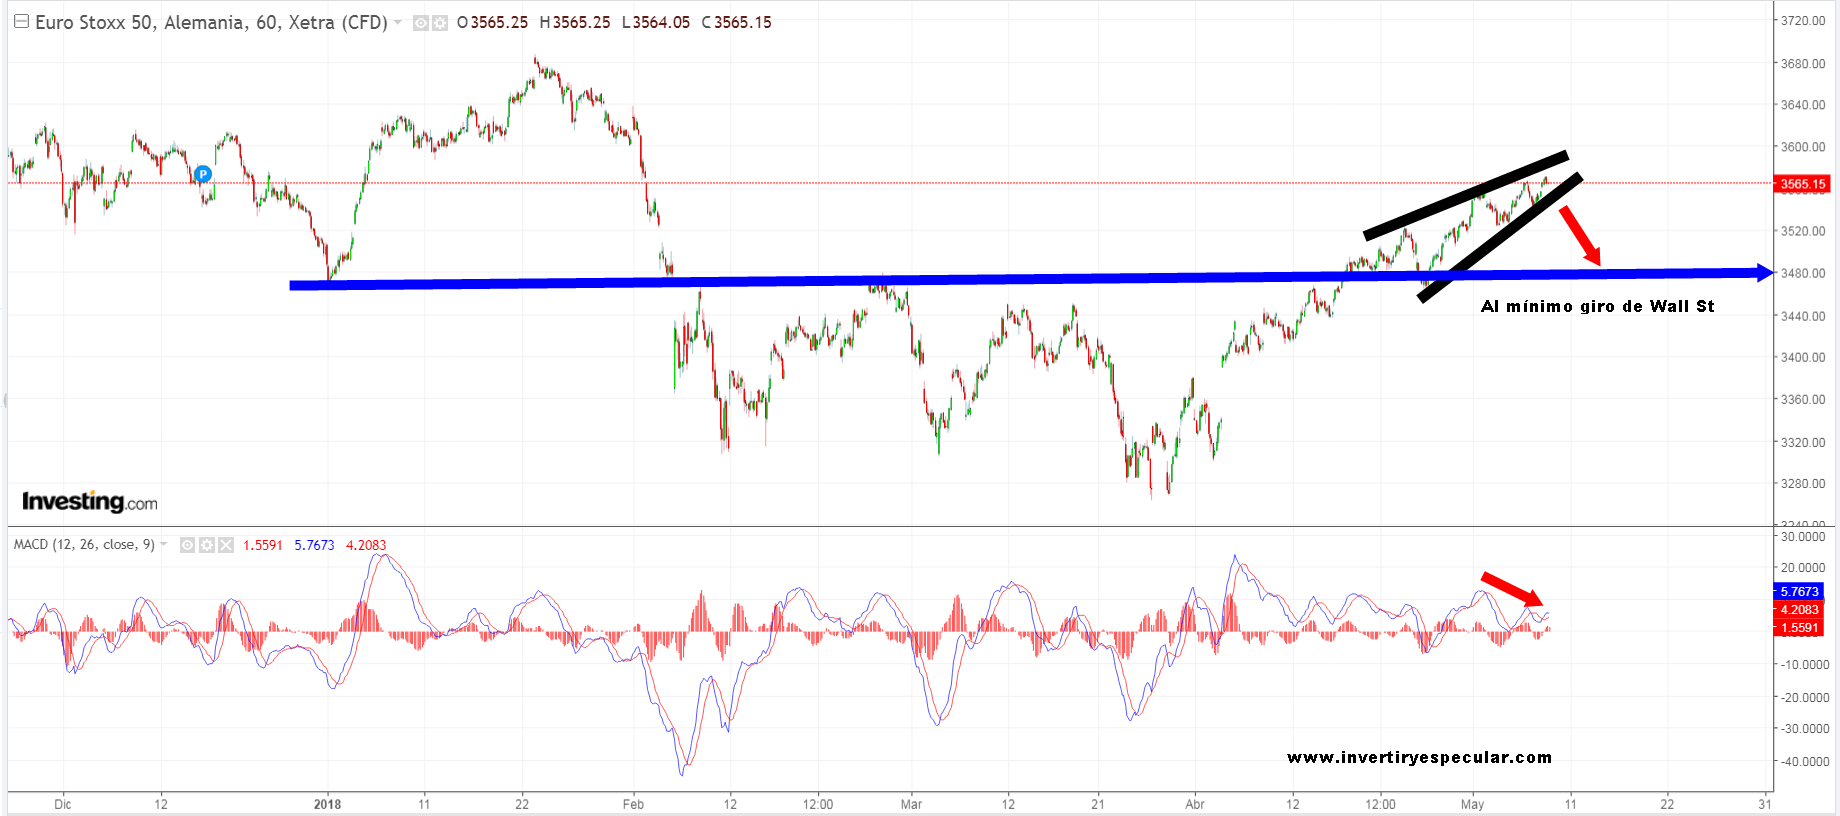The width and height of the screenshot is (1840, 816).
Task: Open Euro Stoxx 50 chart settings gear
Action: [439, 23]
